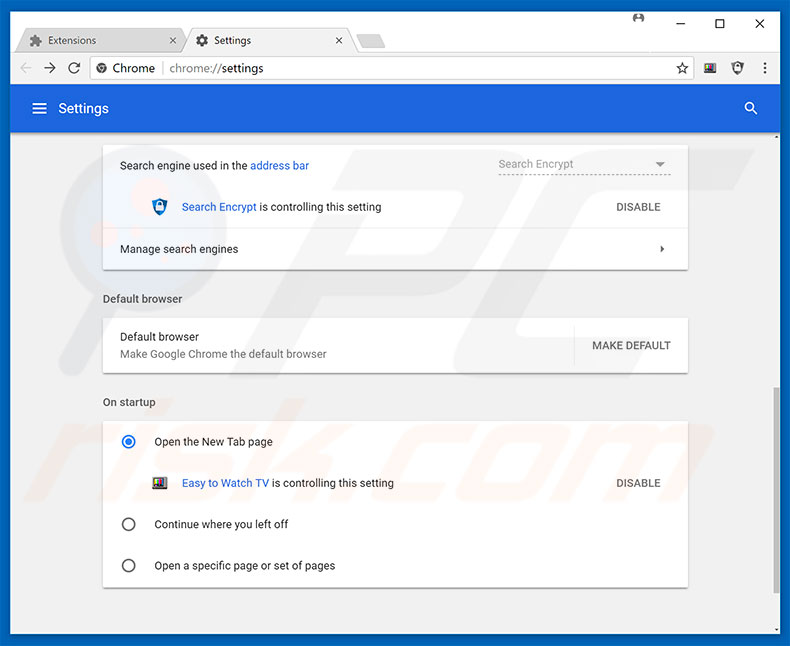The image size is (790, 646).
Task: Open the Settings hamburger menu
Action: coord(39,108)
